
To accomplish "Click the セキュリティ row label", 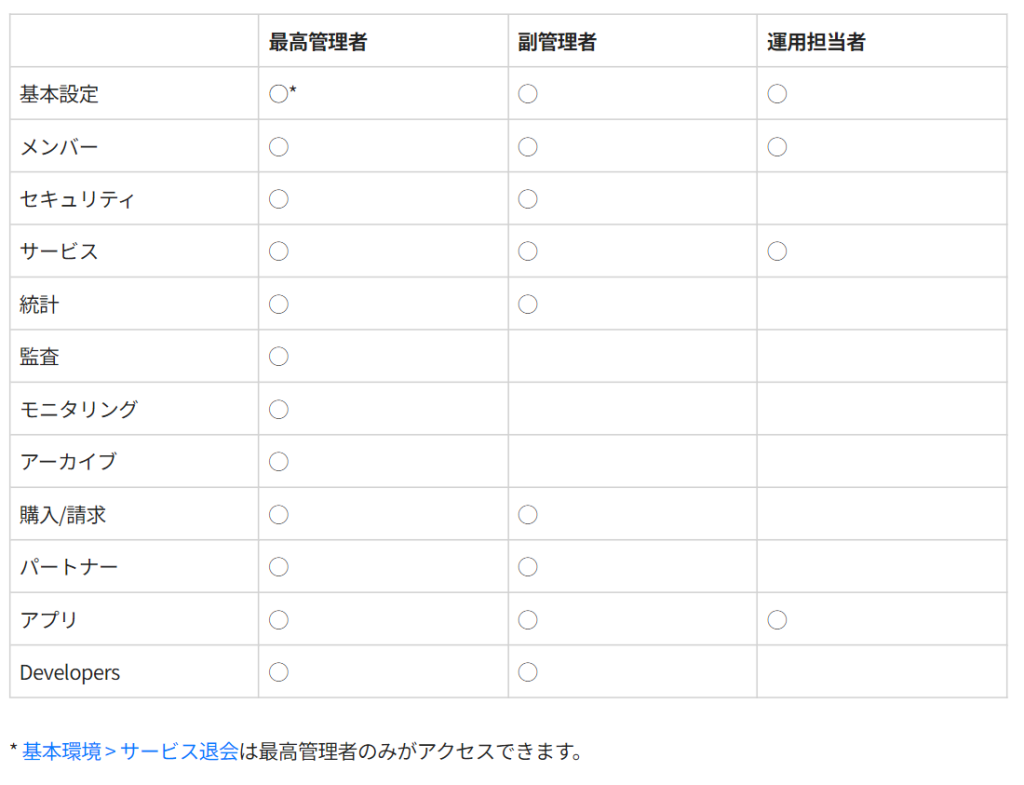I will pyautogui.click(x=77, y=199).
